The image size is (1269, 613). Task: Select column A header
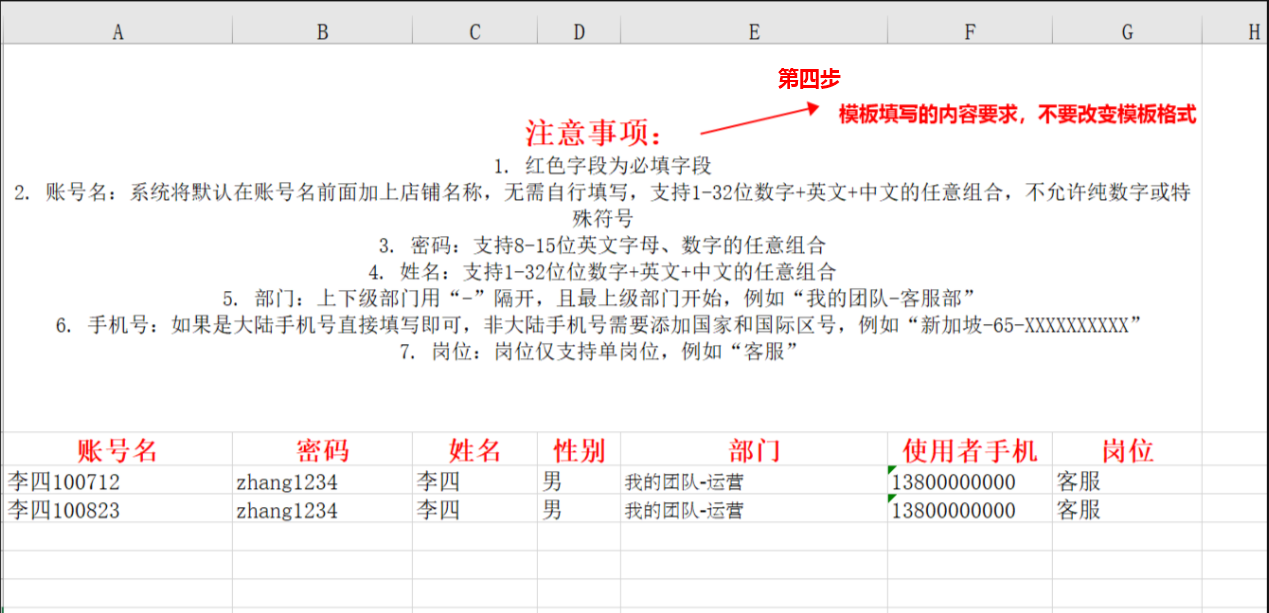click(117, 32)
